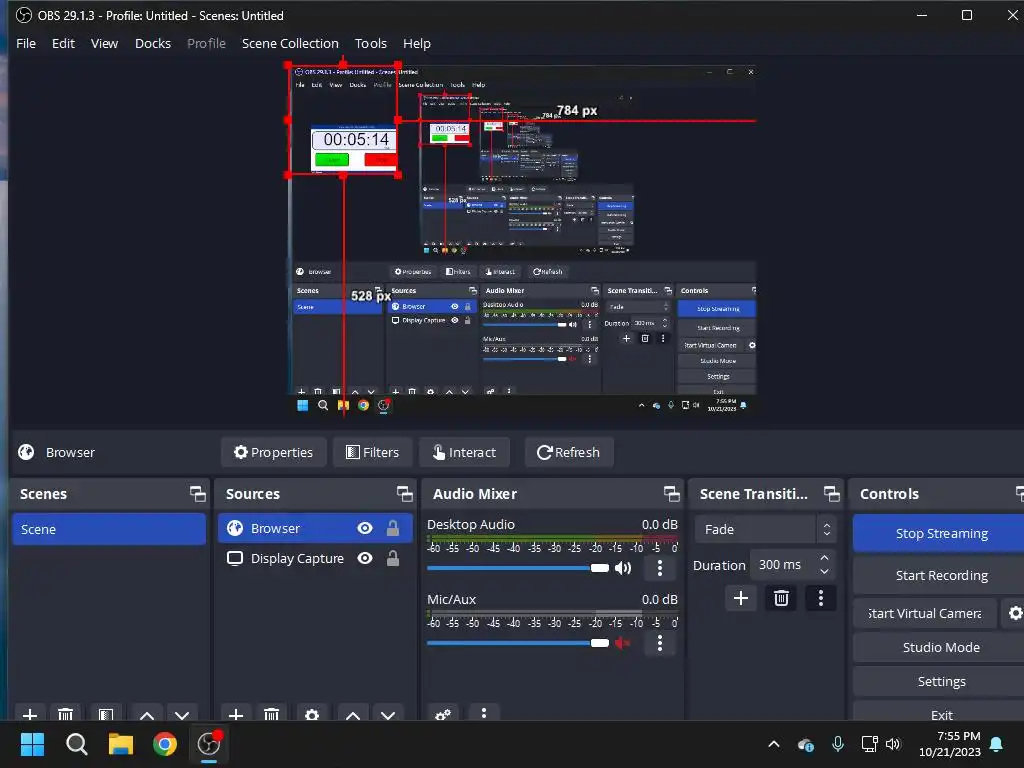1024x768 pixels.
Task: Click the Properties button in source toolbar
Action: [x=274, y=452]
